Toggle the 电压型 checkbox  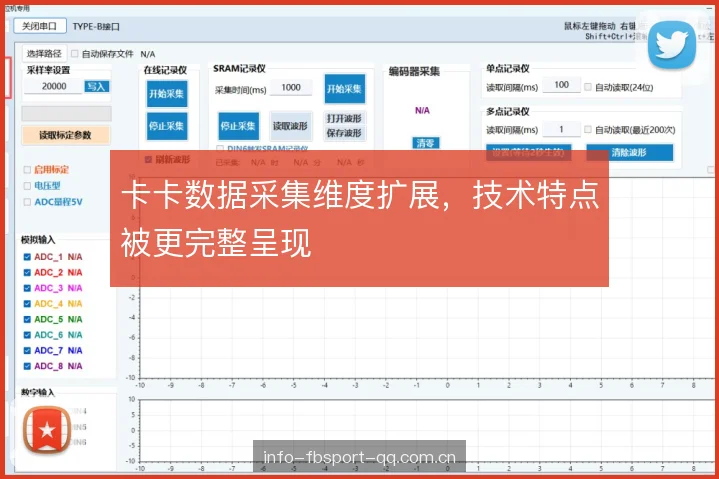(x=27, y=186)
